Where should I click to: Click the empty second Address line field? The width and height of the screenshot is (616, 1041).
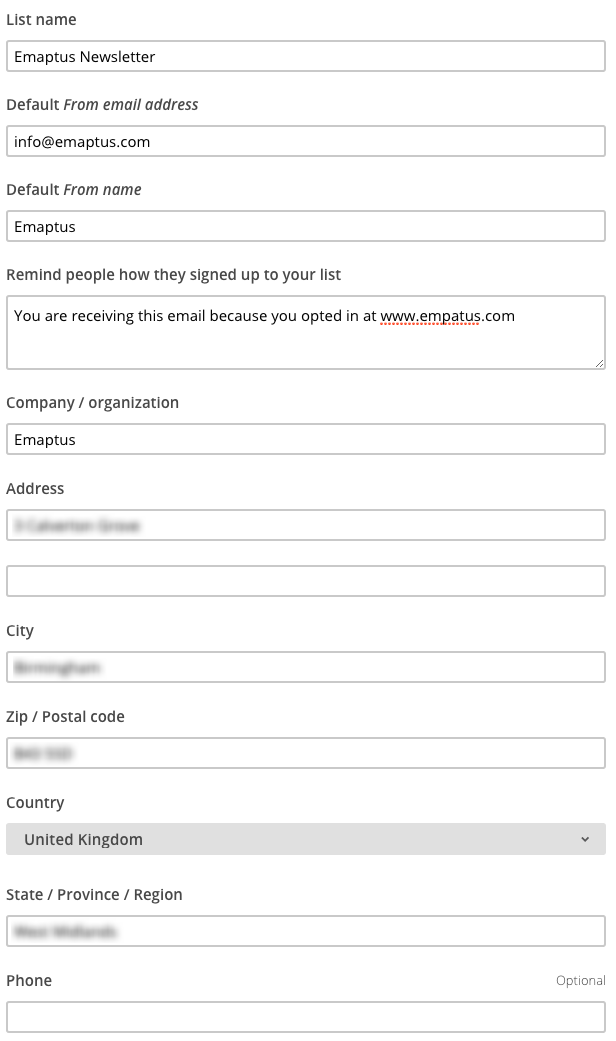pyautogui.click(x=305, y=581)
